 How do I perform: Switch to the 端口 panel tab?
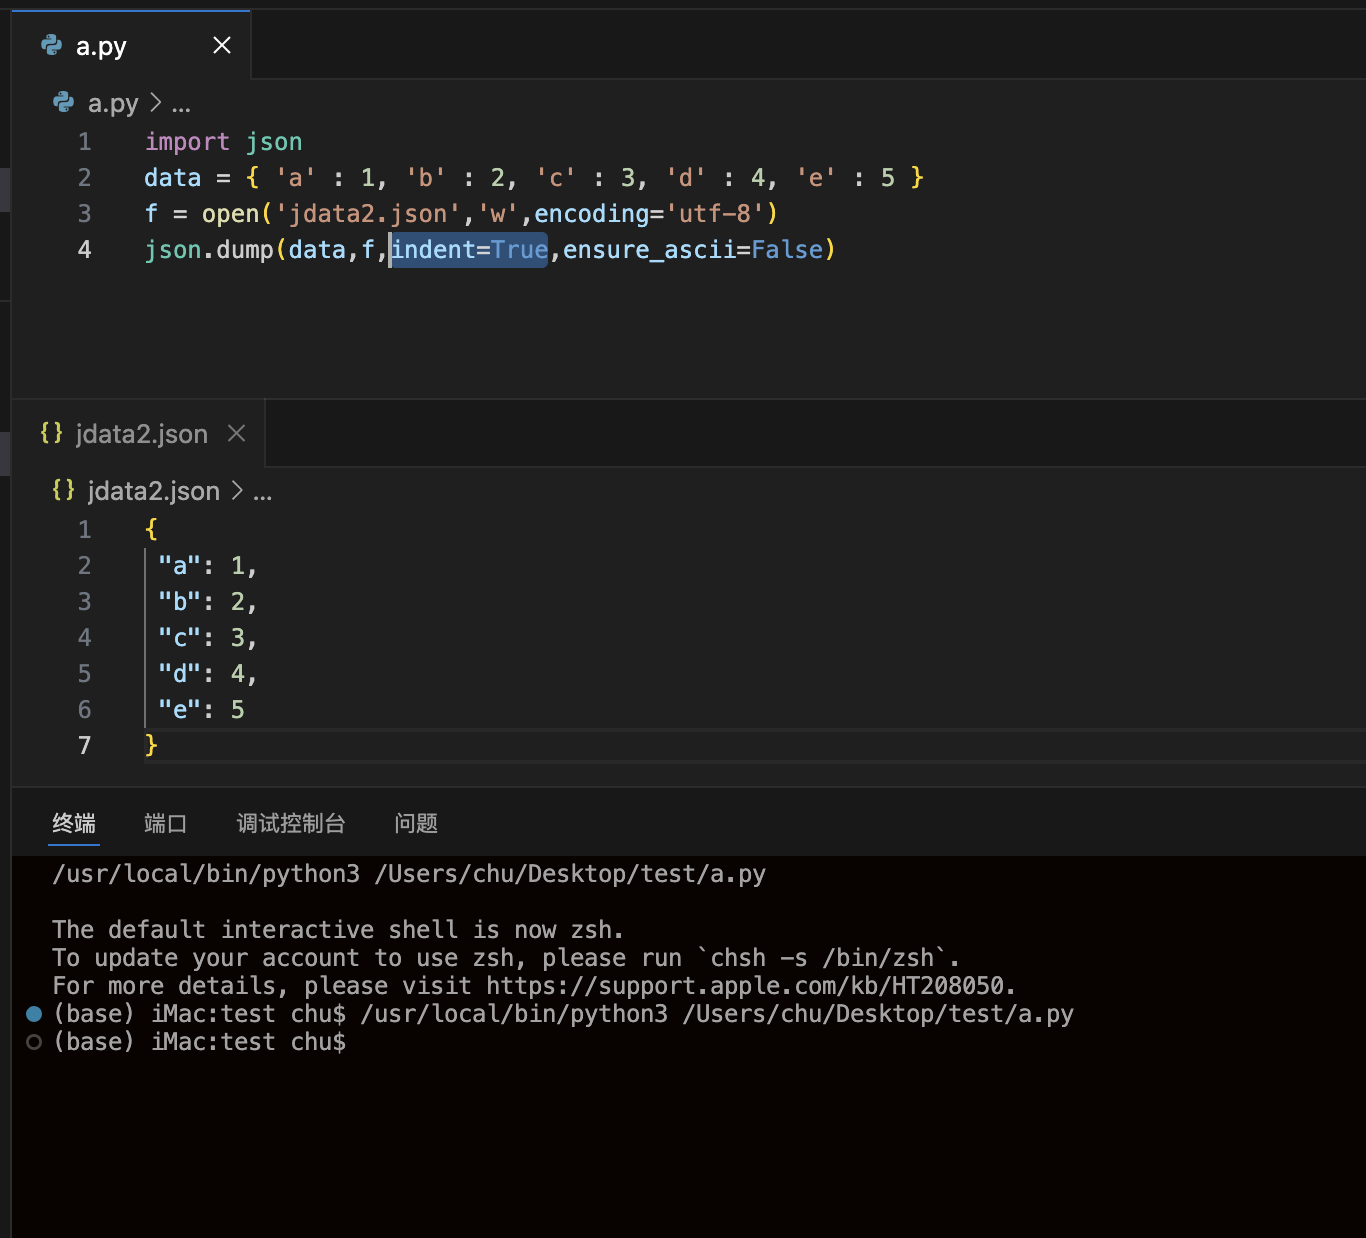pos(165,823)
